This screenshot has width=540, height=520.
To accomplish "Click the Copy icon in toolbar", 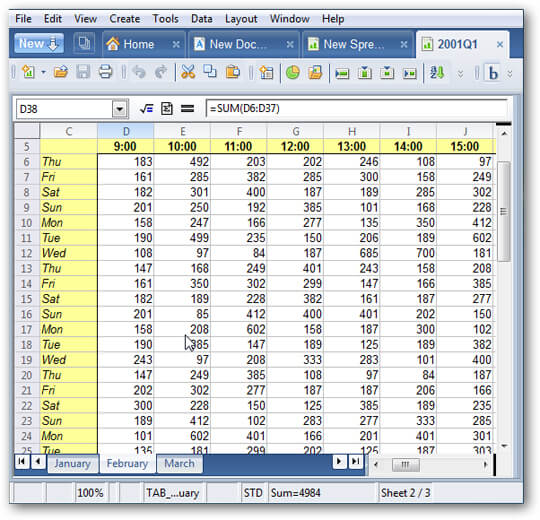I will click(210, 72).
